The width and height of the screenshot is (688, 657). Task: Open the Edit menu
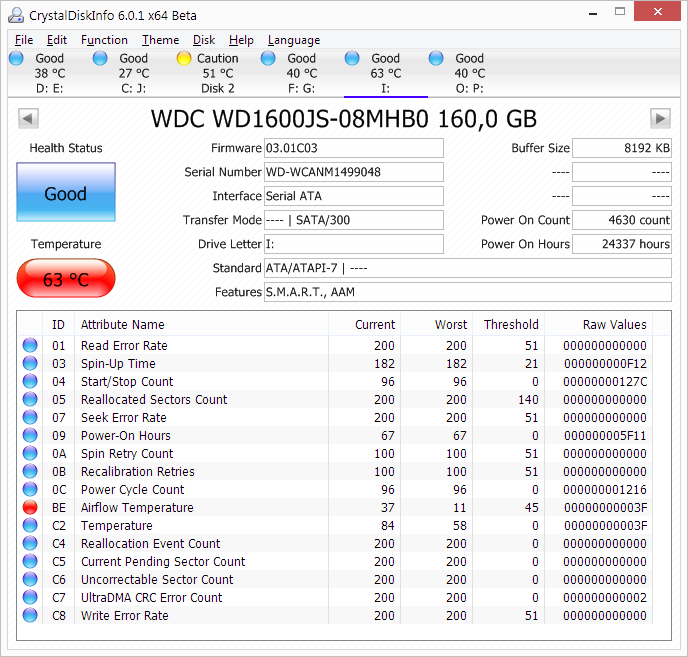[x=57, y=40]
